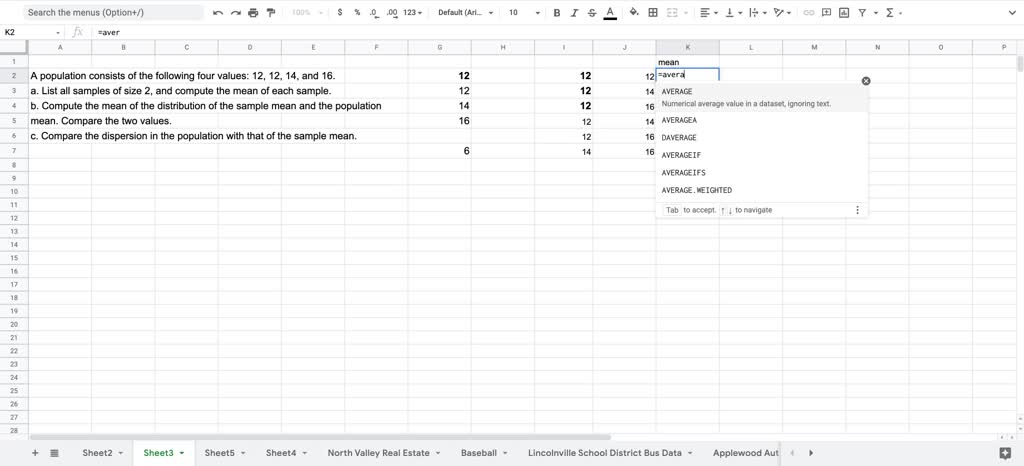Open the font size dropdown
This screenshot has width=1024, height=466.
(524, 13)
